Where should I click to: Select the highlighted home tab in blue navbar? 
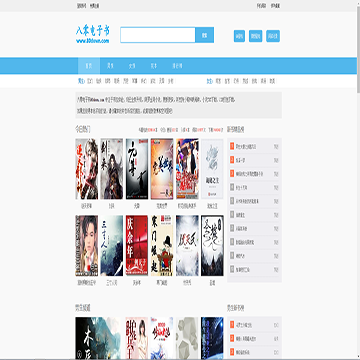[89, 66]
